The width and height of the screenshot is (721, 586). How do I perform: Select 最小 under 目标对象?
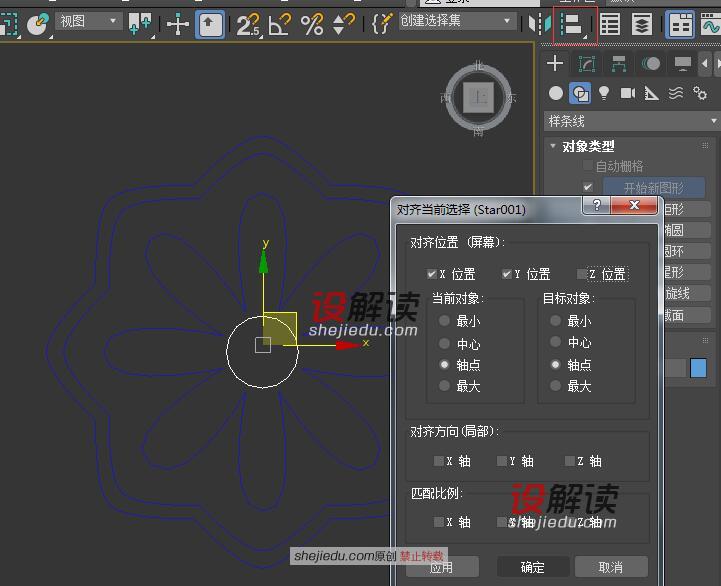tap(555, 321)
